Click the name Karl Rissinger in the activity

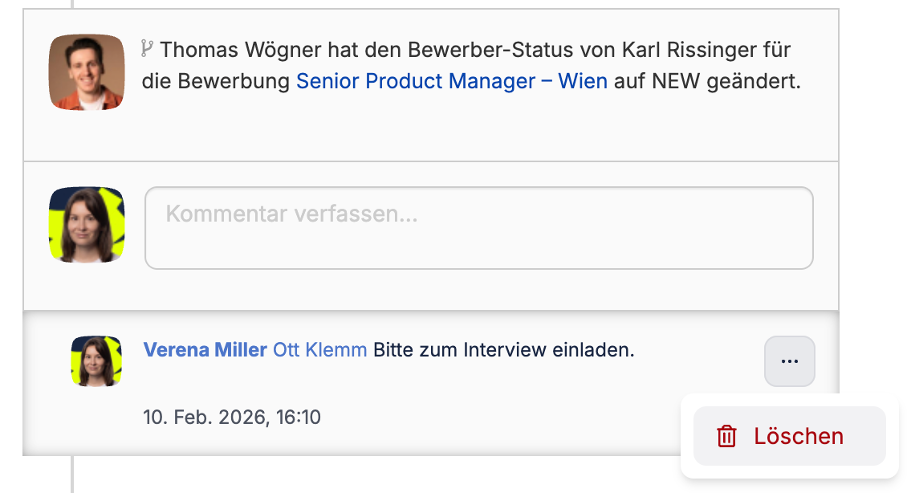(x=677, y=49)
